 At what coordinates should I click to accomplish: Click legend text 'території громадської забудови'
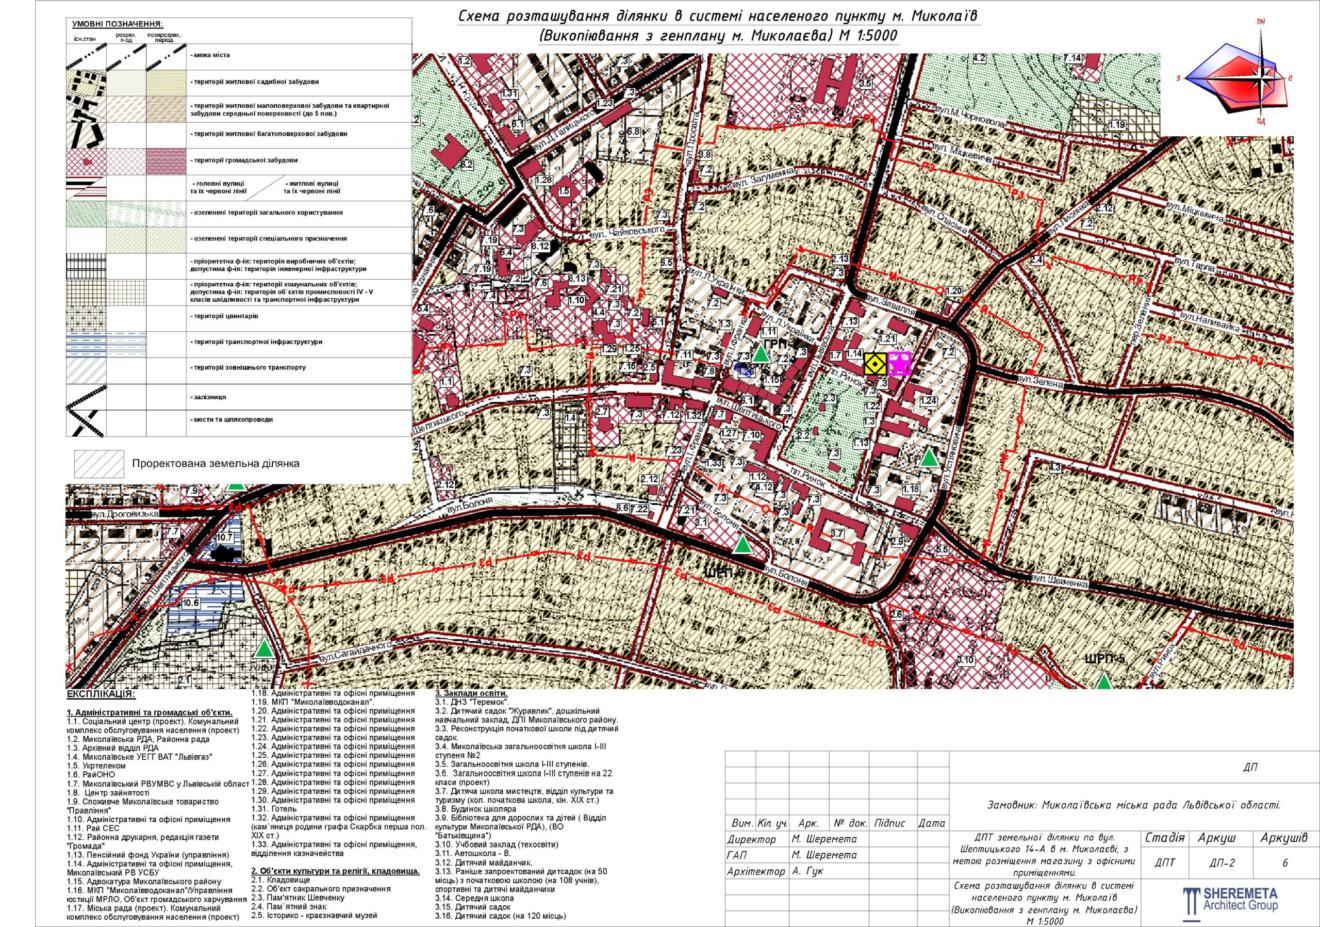click(243, 160)
